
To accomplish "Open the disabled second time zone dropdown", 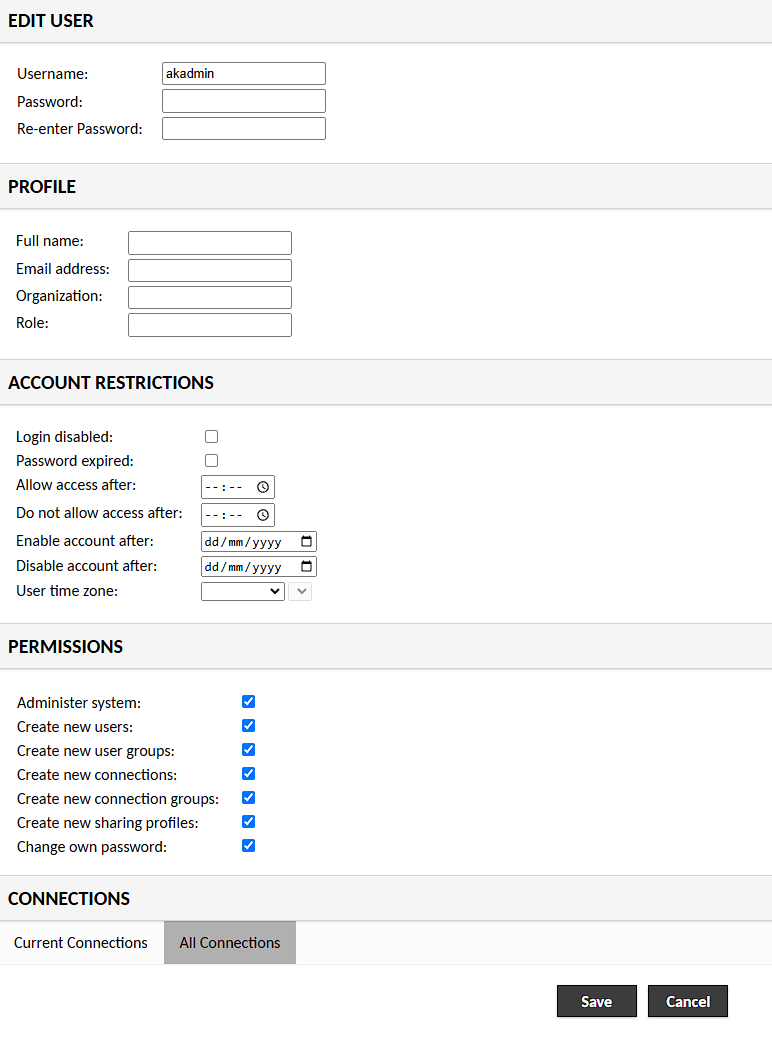I will tap(300, 591).
